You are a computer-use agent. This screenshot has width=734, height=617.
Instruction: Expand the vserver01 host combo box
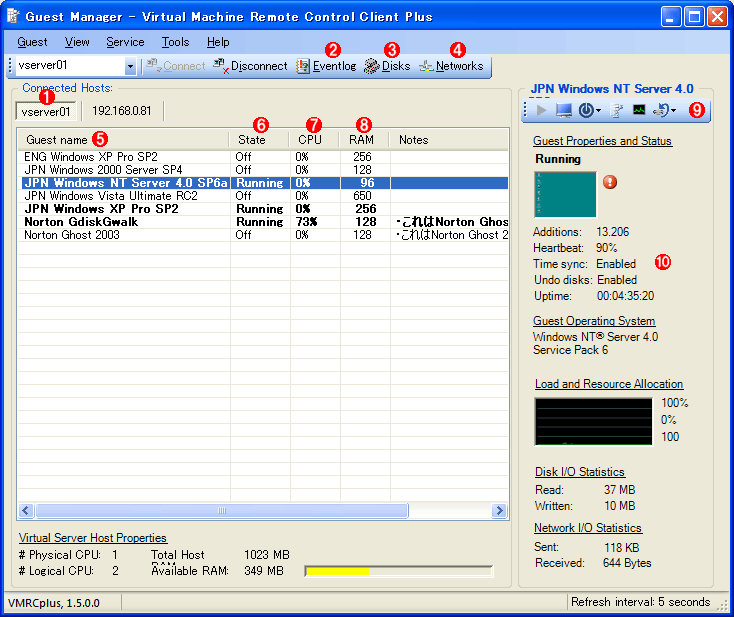click(130, 66)
